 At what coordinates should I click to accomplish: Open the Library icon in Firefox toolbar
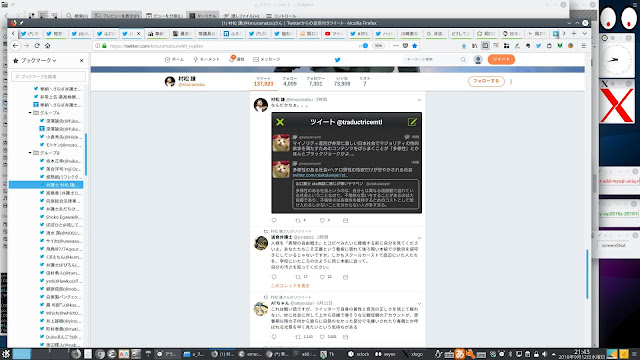[x=474, y=46]
